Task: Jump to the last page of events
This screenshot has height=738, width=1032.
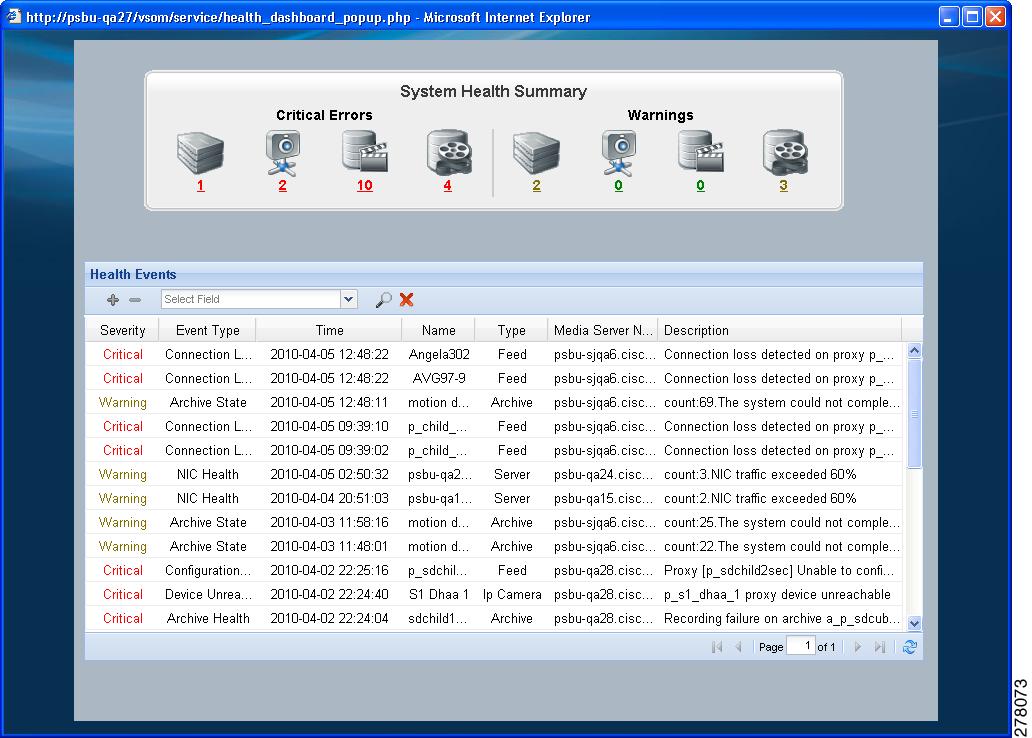Action: pos(880,647)
